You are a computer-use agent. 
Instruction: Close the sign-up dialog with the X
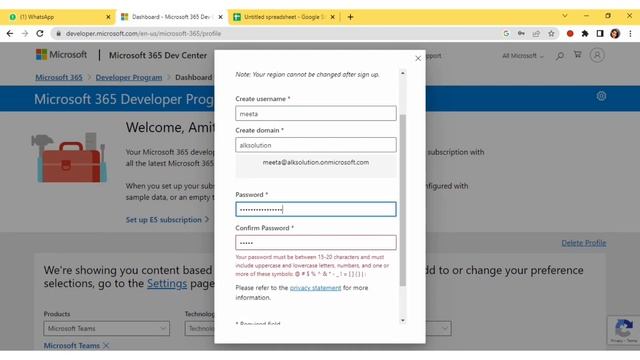(418, 58)
